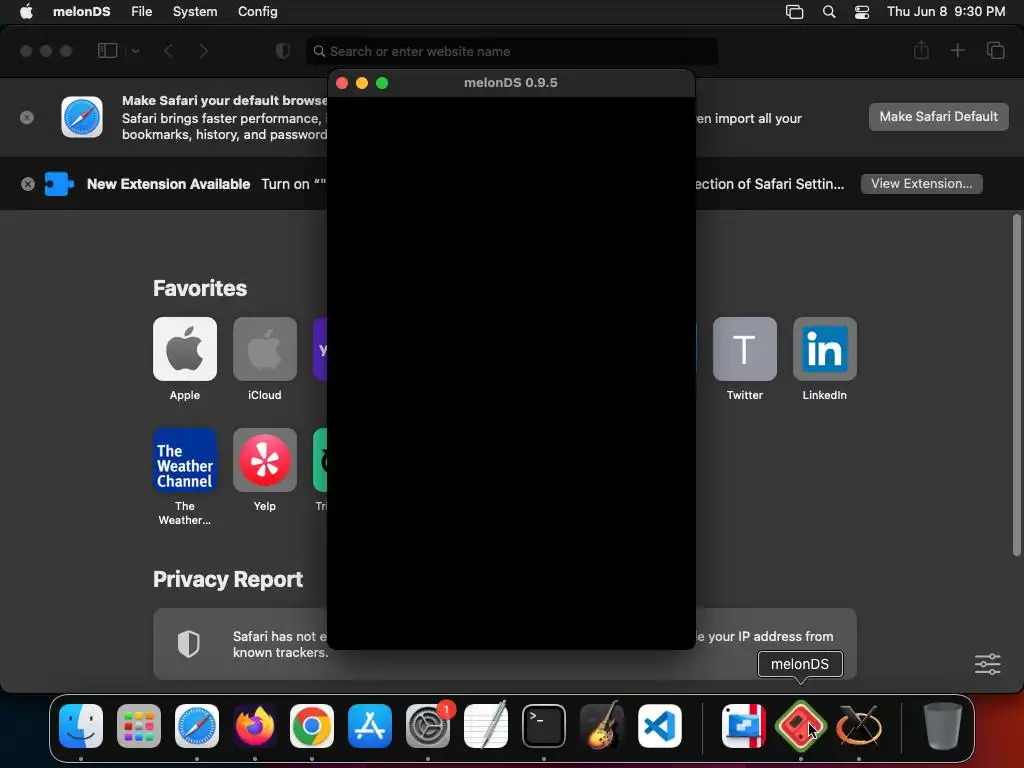Go forward in Safari

coord(203,51)
